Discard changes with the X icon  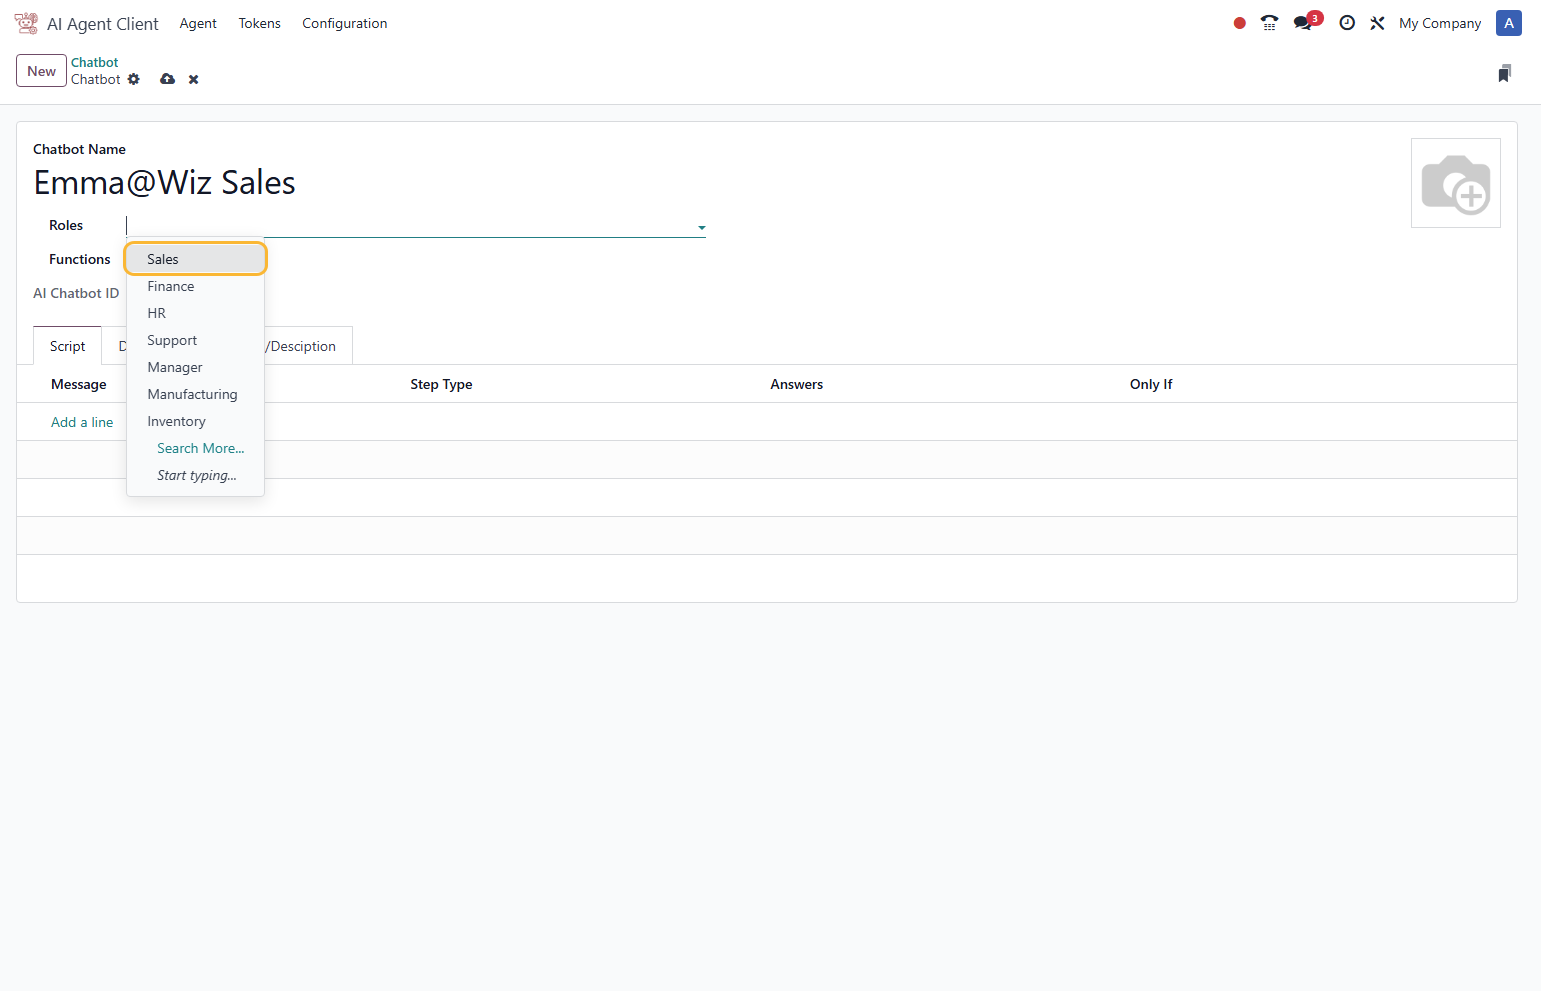tap(194, 80)
